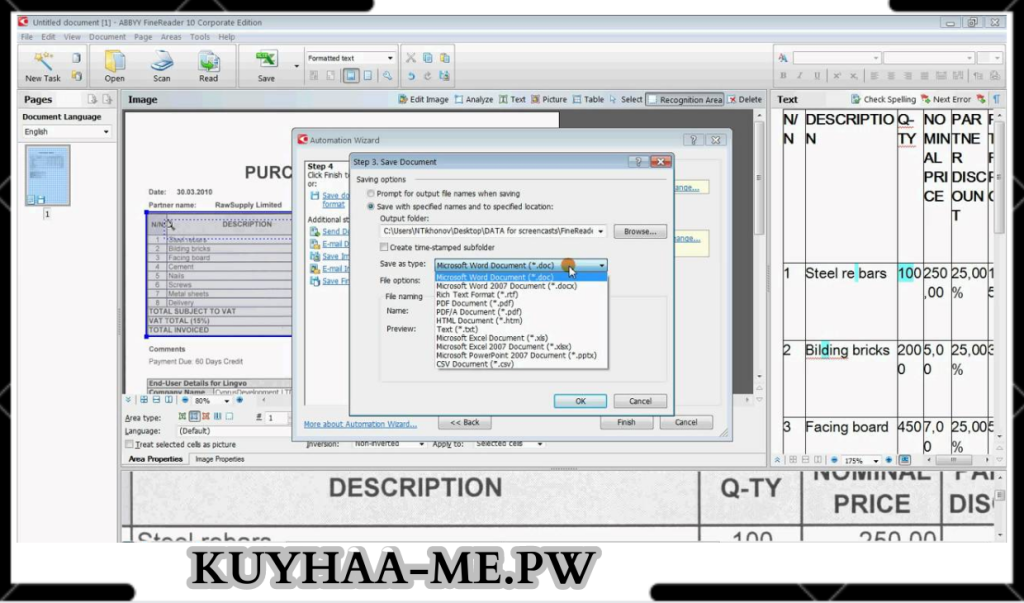The image size is (1024, 603).
Task: Click Cancel in Save Document dialog
Action: (x=640, y=401)
